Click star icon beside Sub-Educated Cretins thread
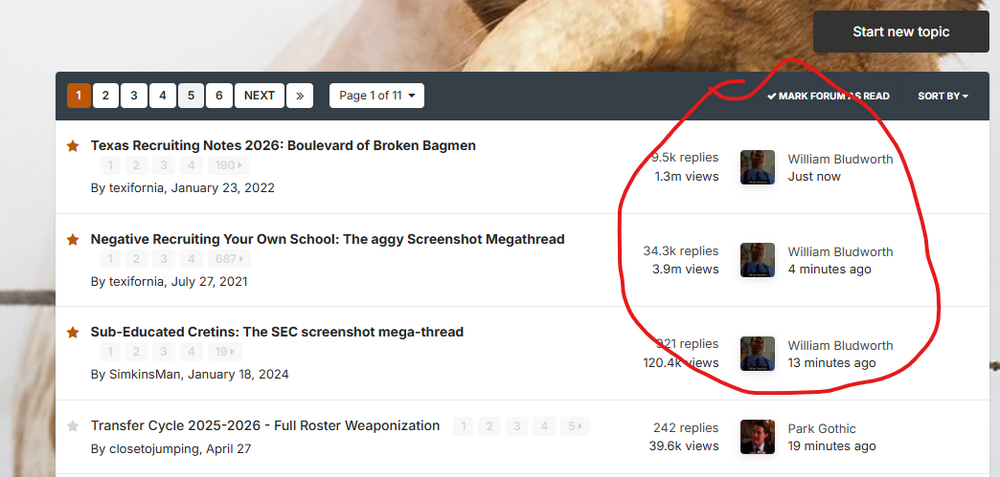Viewport: 1000px width, 477px height. tap(72, 332)
